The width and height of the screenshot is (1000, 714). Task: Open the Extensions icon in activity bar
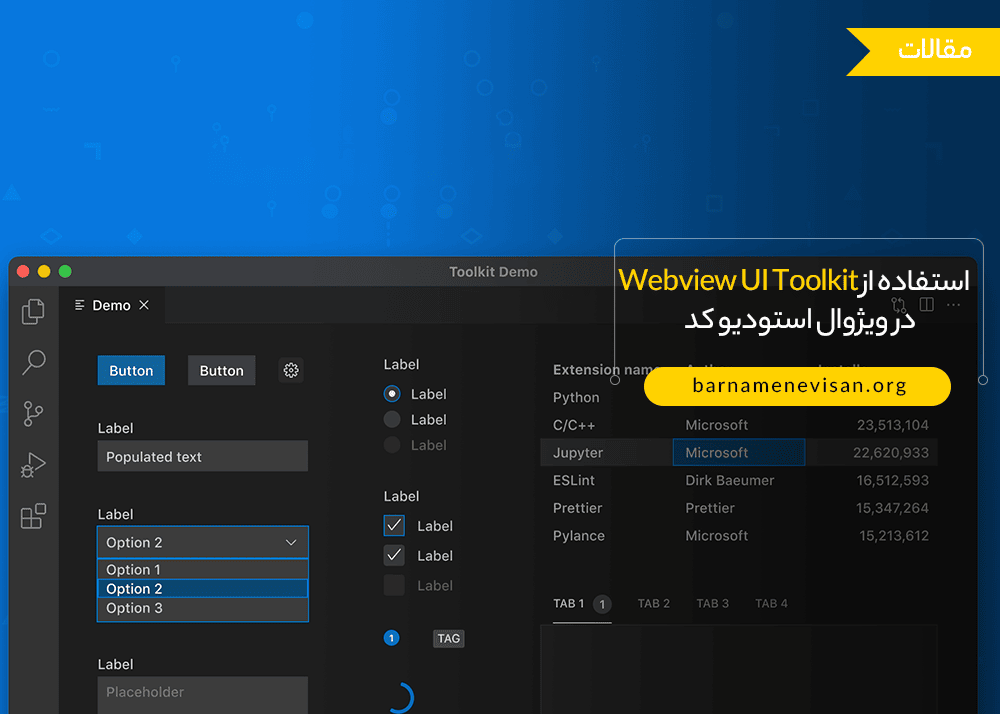[x=33, y=516]
